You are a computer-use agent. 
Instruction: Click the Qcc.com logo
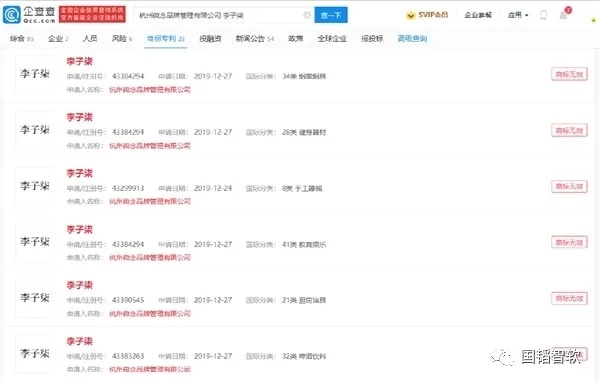point(29,15)
